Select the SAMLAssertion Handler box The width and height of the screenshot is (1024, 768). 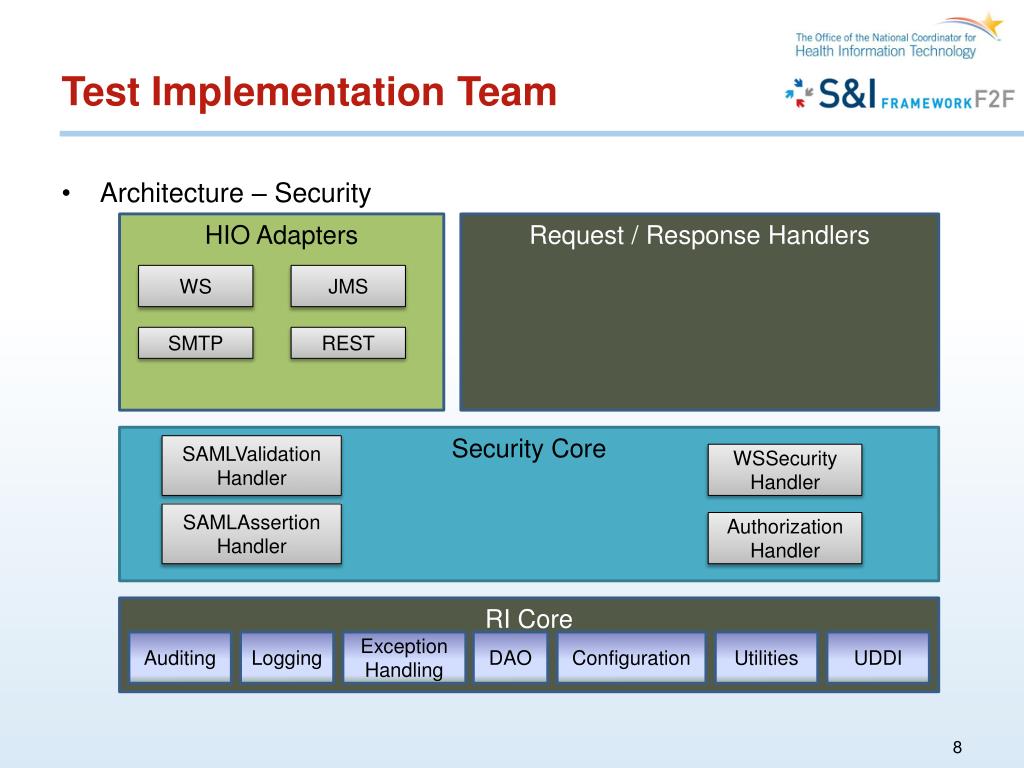click(x=251, y=534)
